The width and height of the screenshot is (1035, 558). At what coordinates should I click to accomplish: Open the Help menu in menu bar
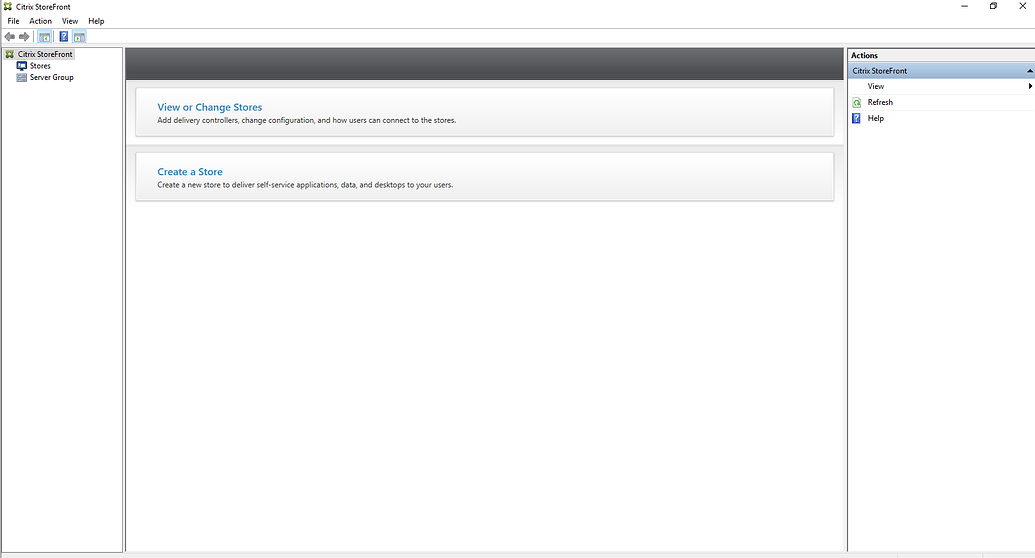pos(96,21)
